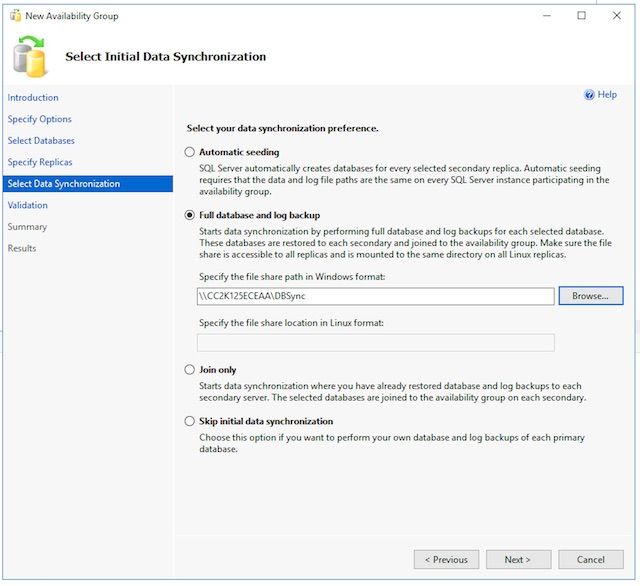Open the Select Databases wizard step
Image resolution: width=640 pixels, height=586 pixels.
click(x=41, y=141)
